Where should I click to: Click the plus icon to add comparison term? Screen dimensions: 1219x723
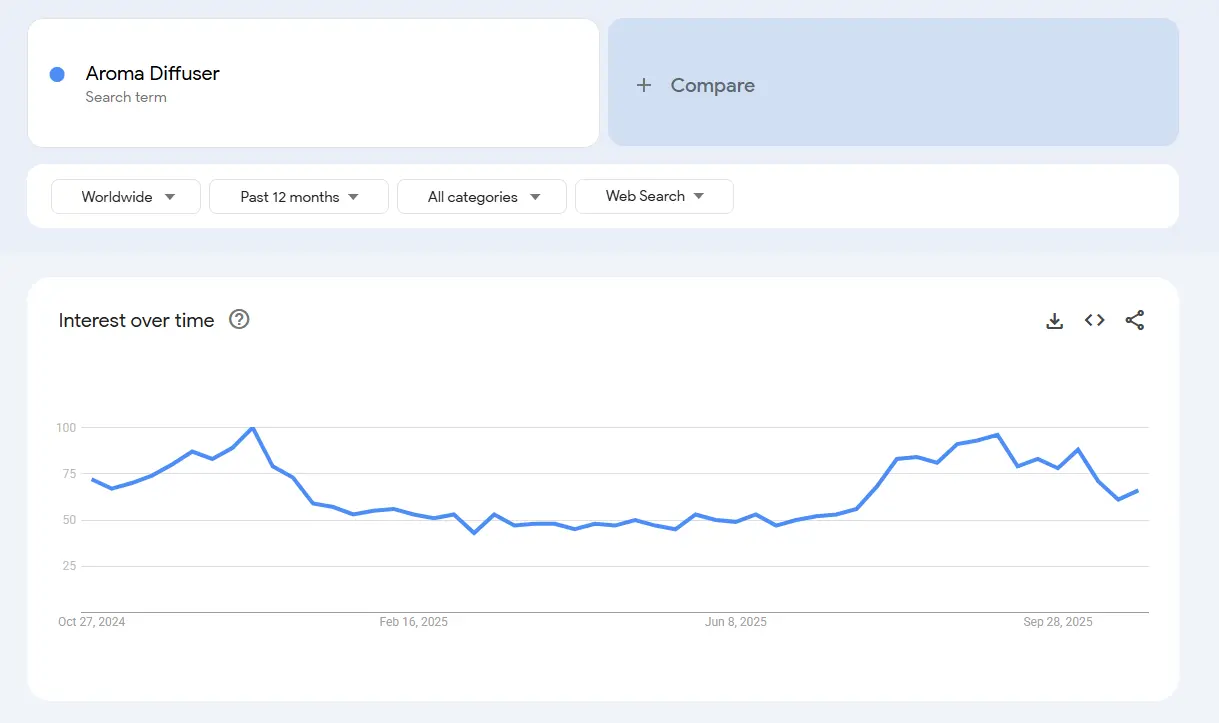point(644,85)
